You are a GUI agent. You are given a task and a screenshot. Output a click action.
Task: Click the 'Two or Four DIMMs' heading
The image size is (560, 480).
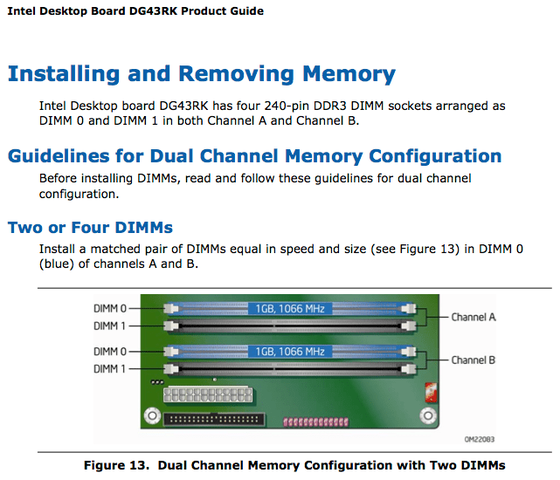click(x=90, y=228)
